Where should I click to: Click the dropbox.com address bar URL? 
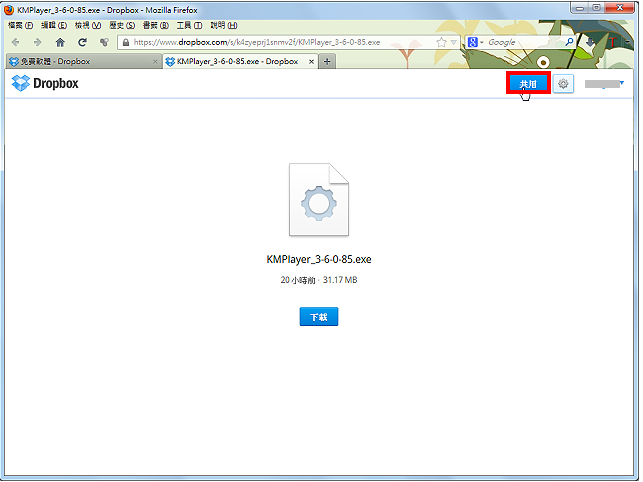tap(257, 42)
